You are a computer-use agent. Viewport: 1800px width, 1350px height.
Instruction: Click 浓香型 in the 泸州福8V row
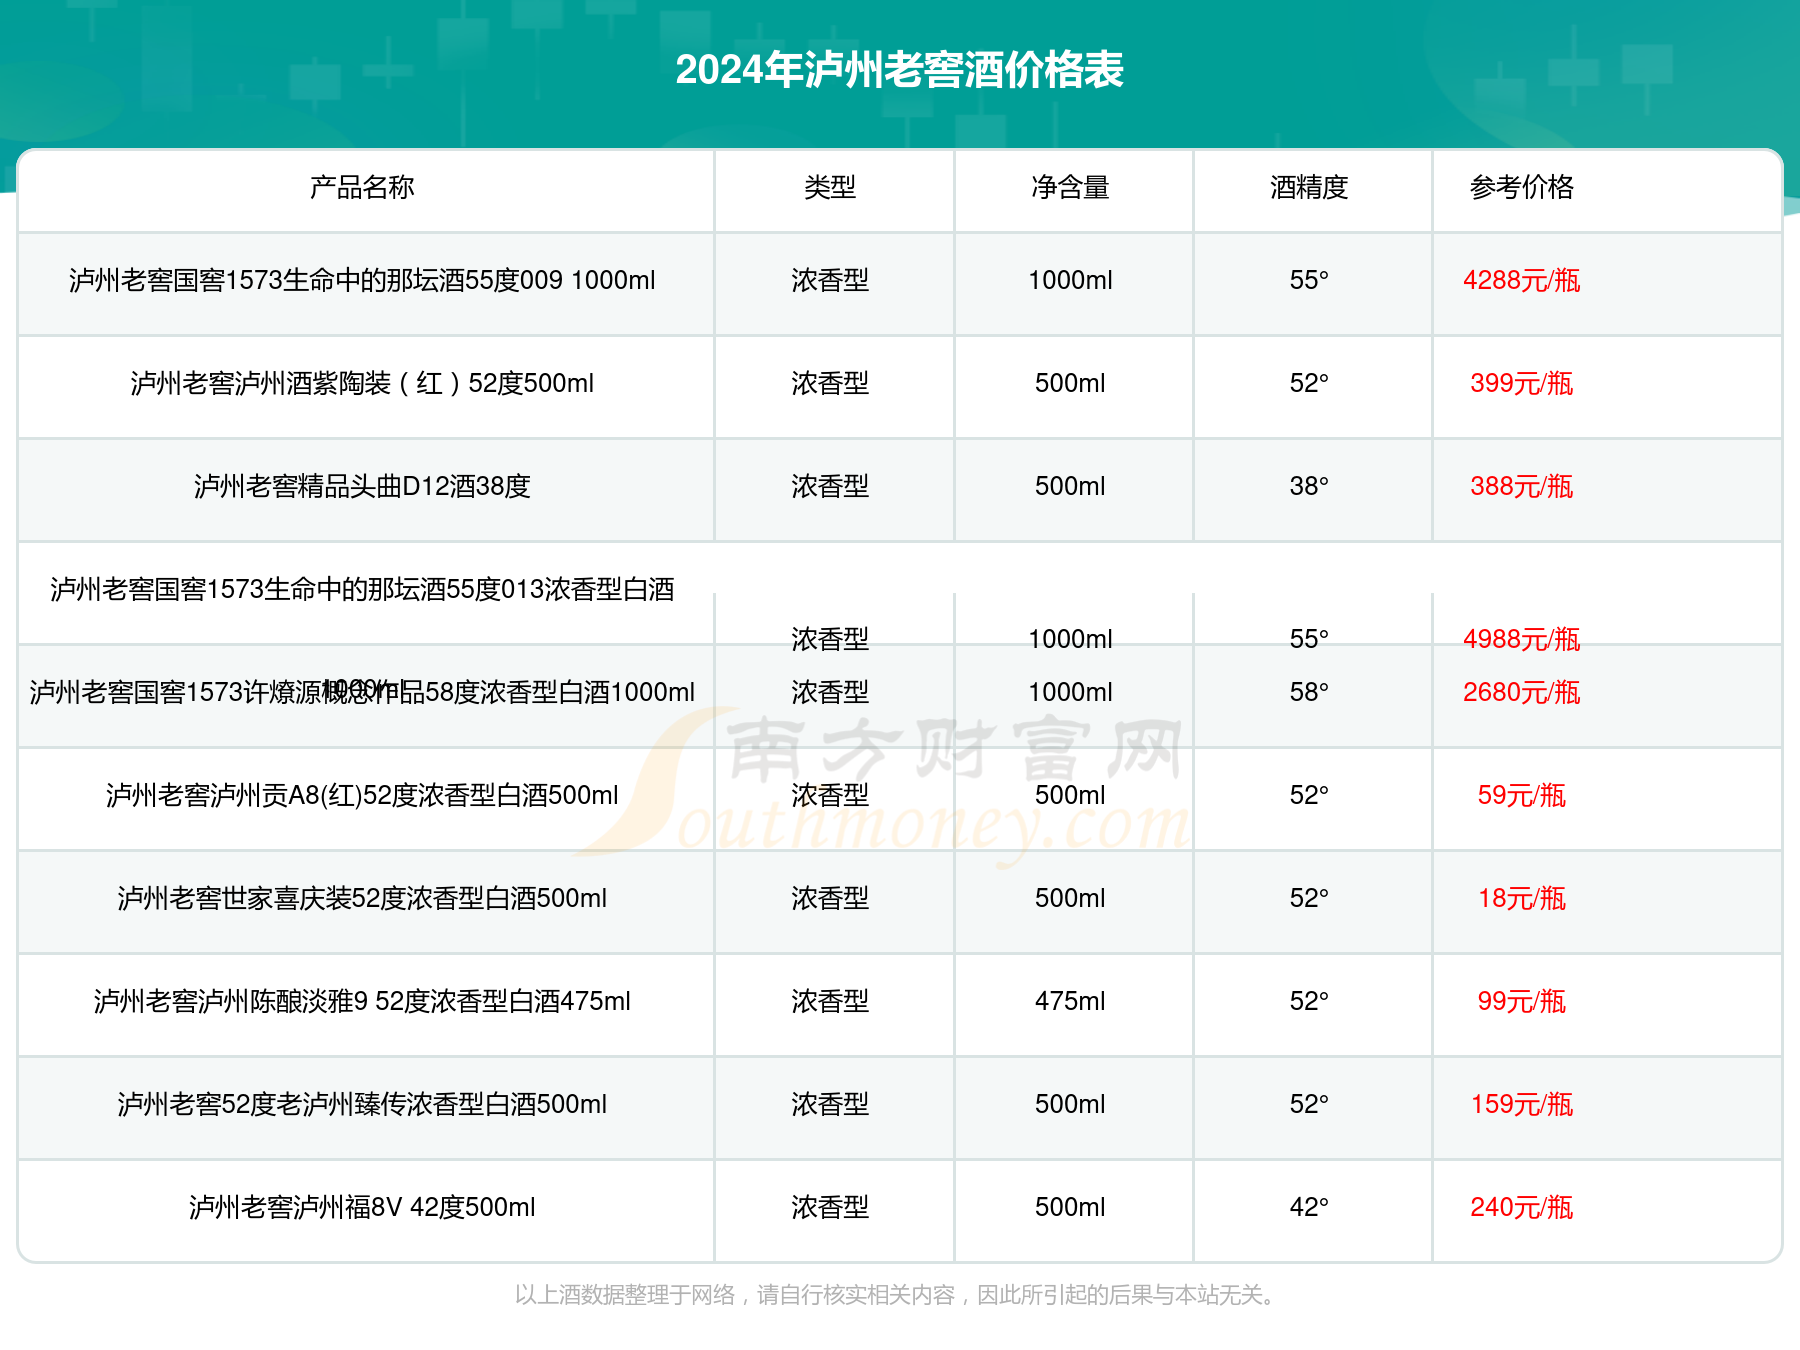(x=830, y=1207)
